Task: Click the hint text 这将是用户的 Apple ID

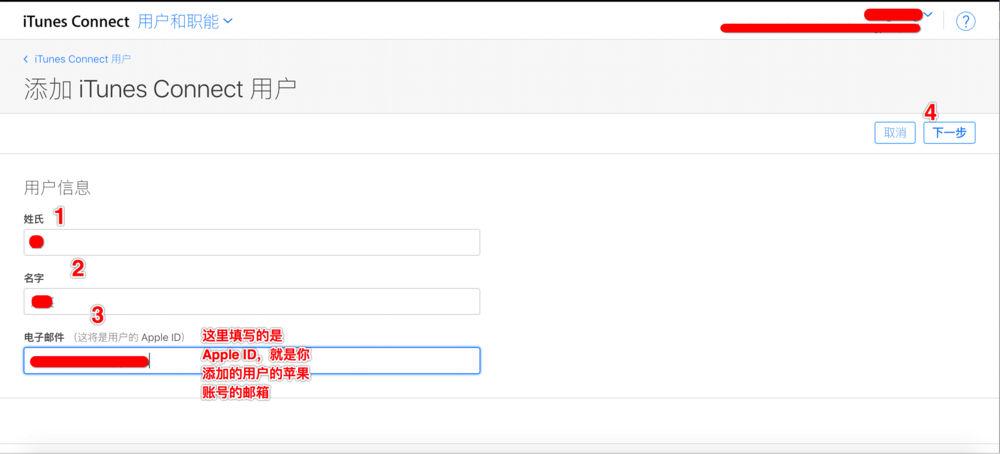Action: (x=129, y=337)
